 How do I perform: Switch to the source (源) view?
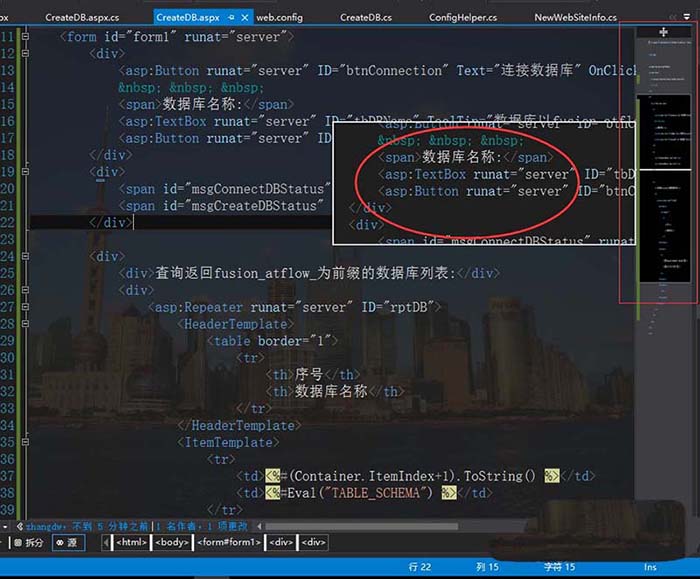68,542
